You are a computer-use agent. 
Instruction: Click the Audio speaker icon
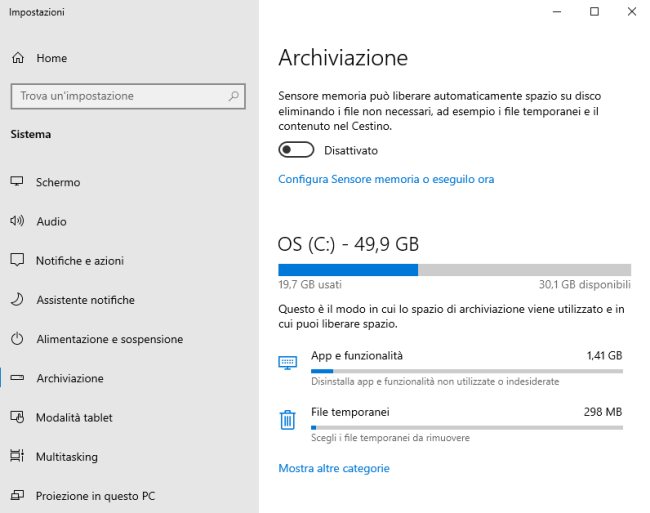click(x=17, y=221)
